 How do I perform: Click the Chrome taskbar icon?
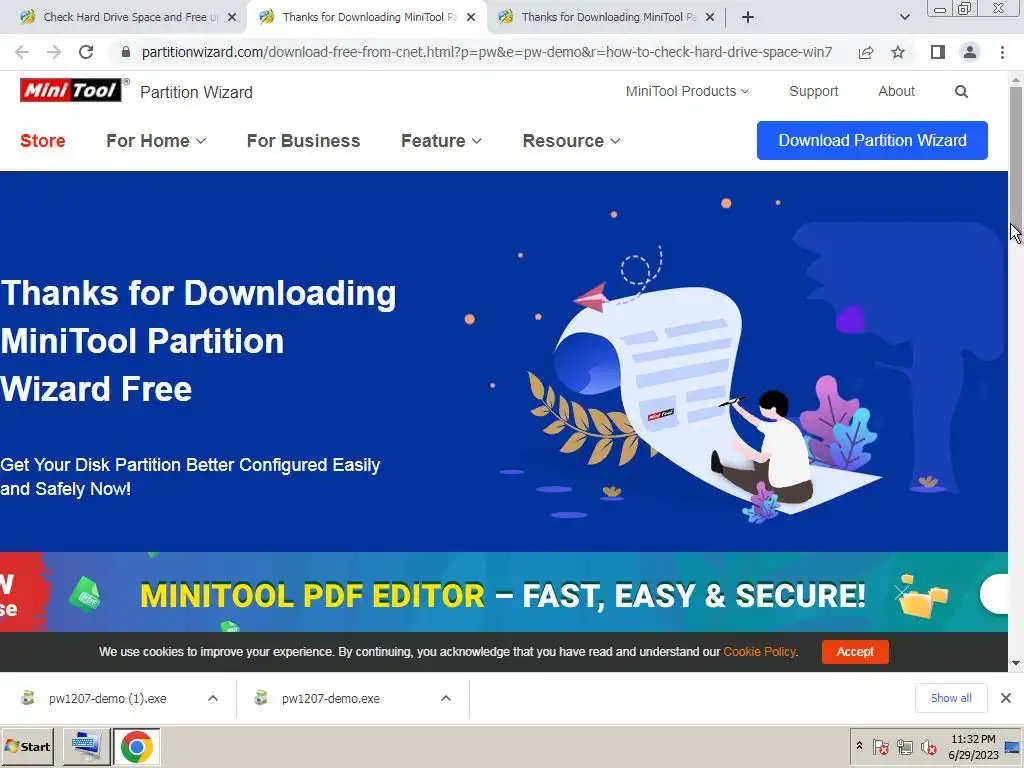[136, 746]
